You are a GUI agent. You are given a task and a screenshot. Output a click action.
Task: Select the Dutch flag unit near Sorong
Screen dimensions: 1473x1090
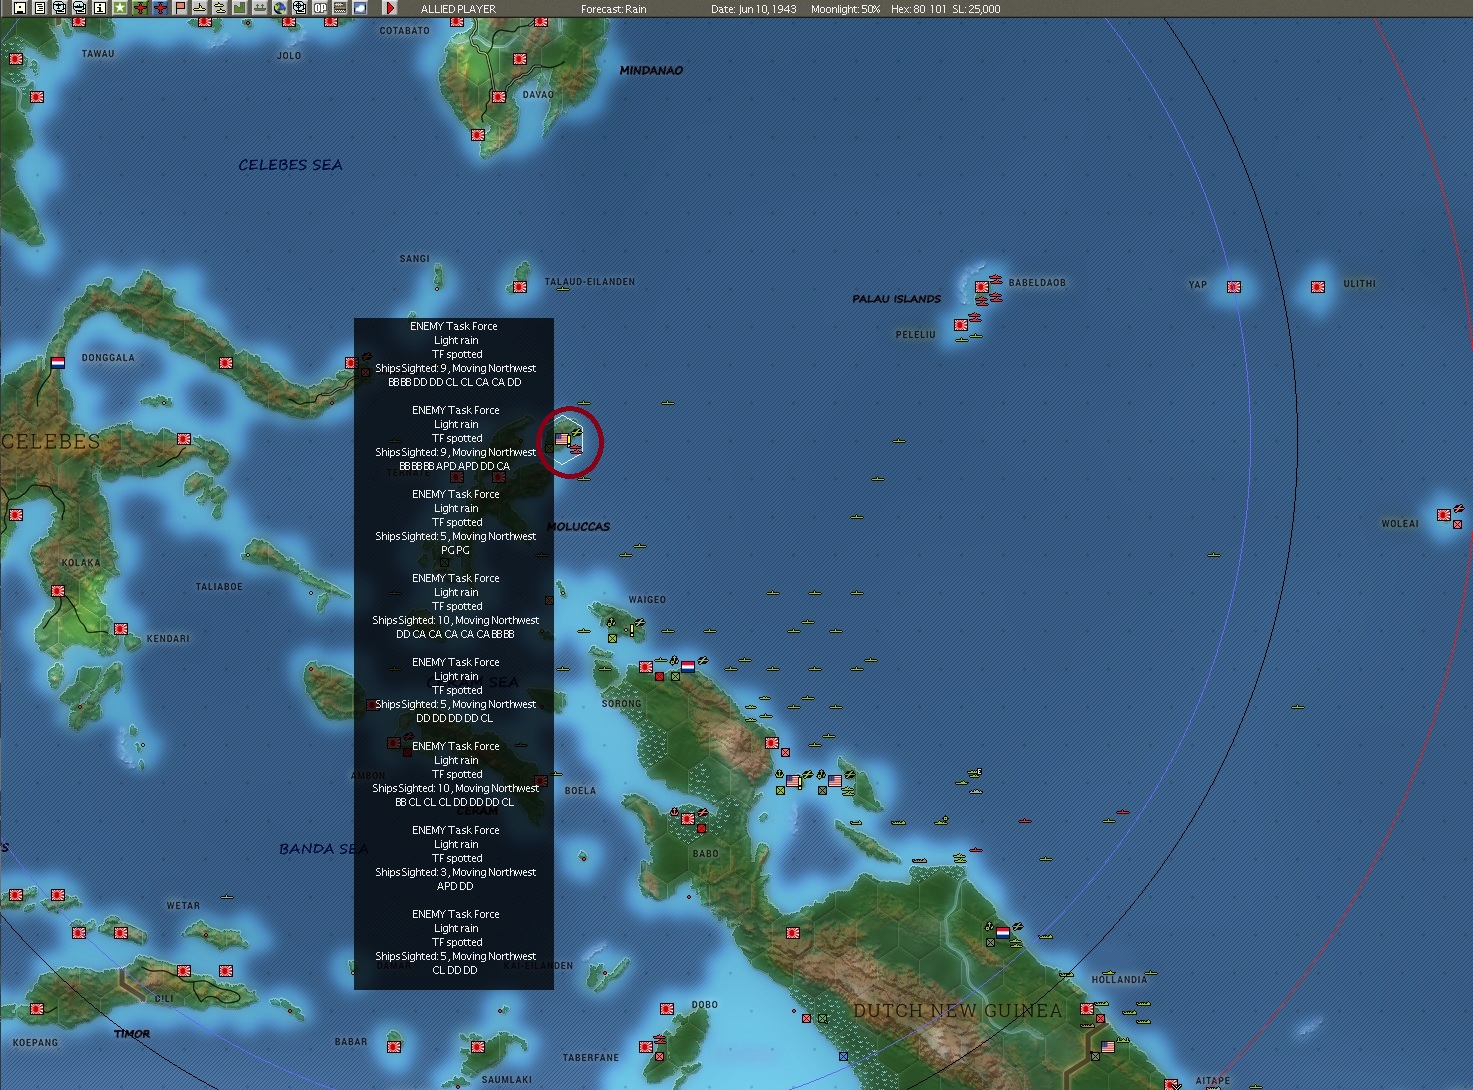[688, 667]
